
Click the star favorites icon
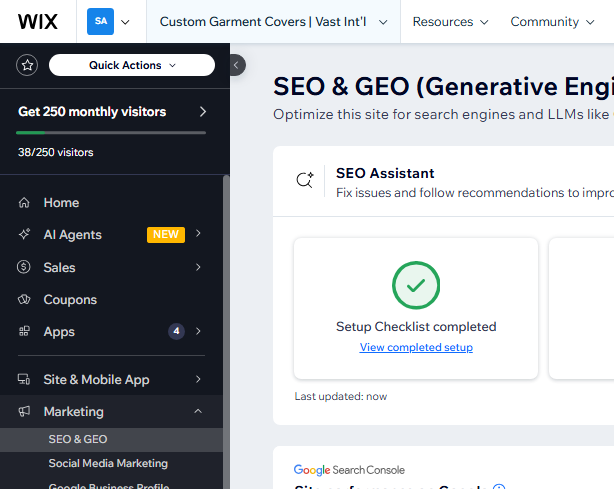(x=27, y=65)
